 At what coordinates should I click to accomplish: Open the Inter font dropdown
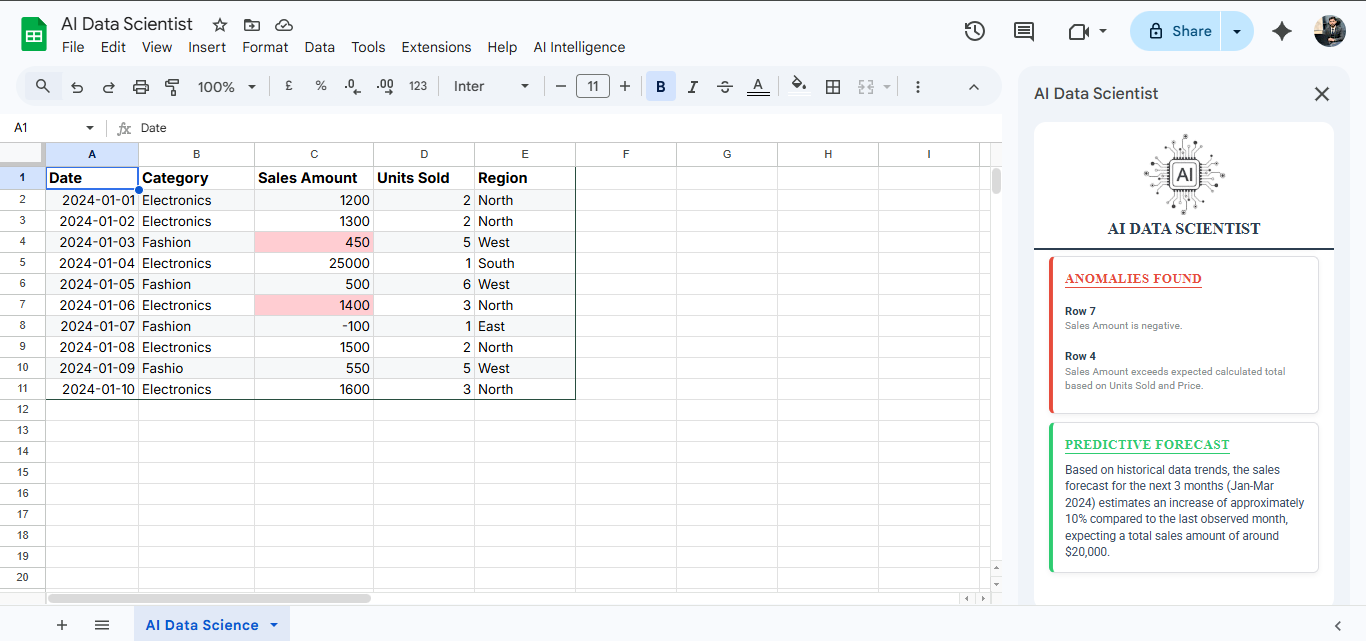pos(490,86)
